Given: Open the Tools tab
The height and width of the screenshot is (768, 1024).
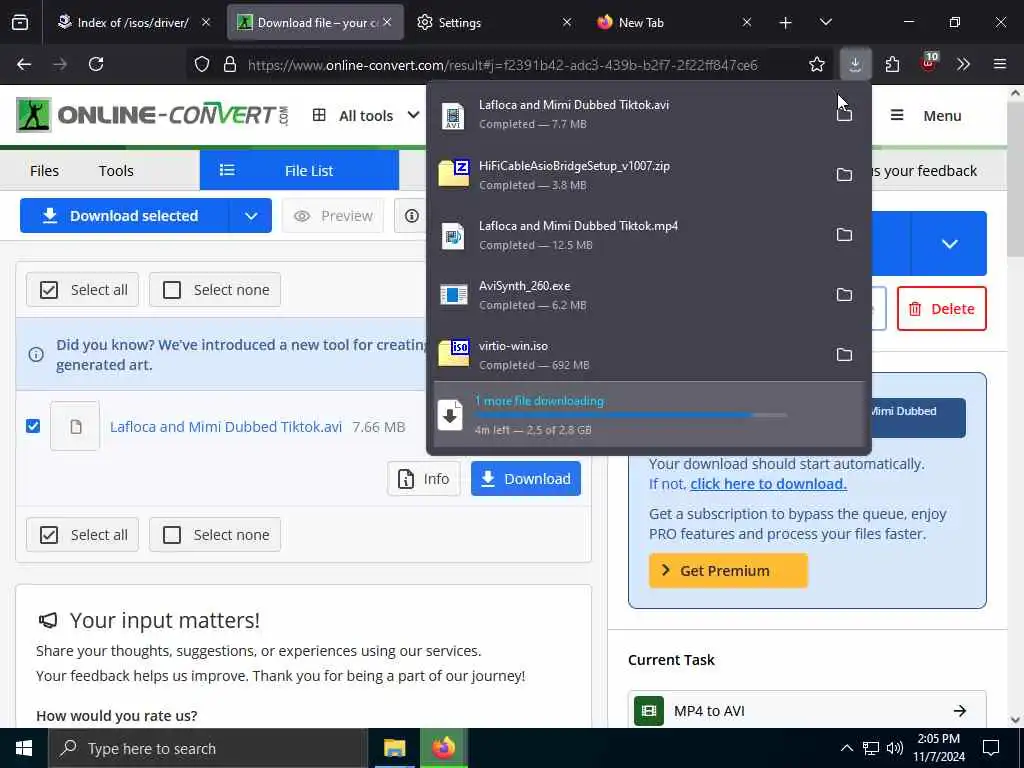Looking at the screenshot, I should point(116,170).
